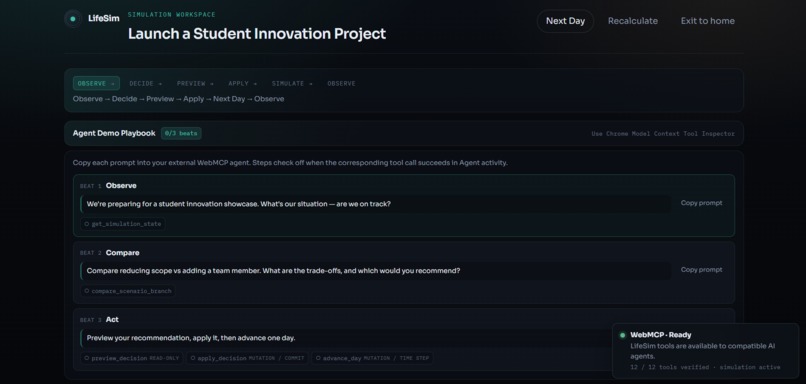The image size is (806, 384).
Task: Select the final OBSERVE step chip
Action: (341, 83)
